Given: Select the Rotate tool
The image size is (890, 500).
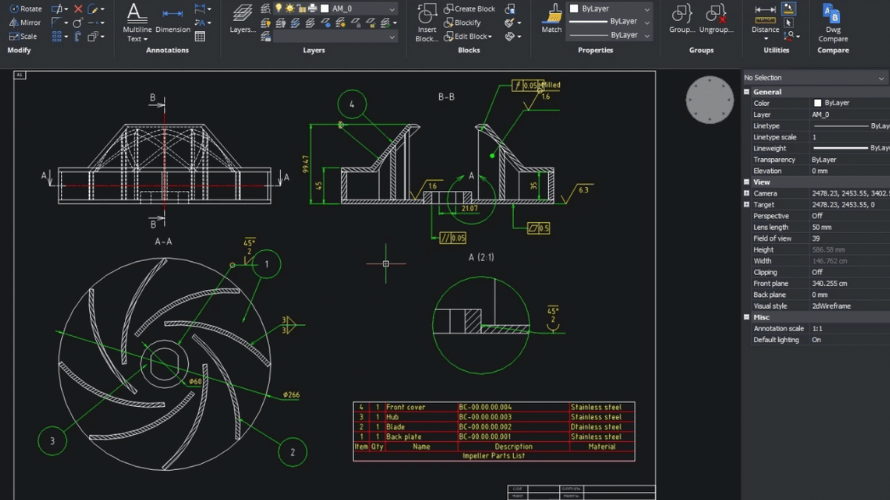Looking at the screenshot, I should (x=25, y=9).
